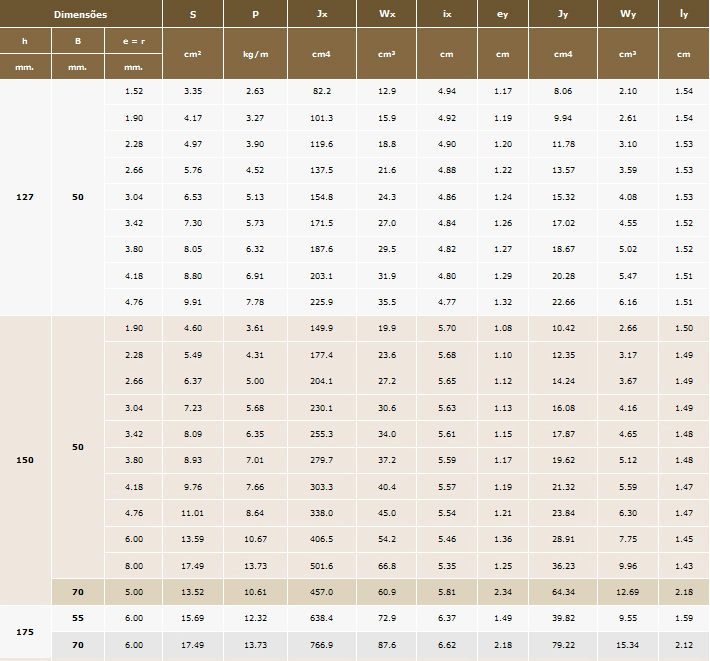This screenshot has height=661, width=710.
Task: Select Jx value '501.6'
Action: (x=322, y=566)
